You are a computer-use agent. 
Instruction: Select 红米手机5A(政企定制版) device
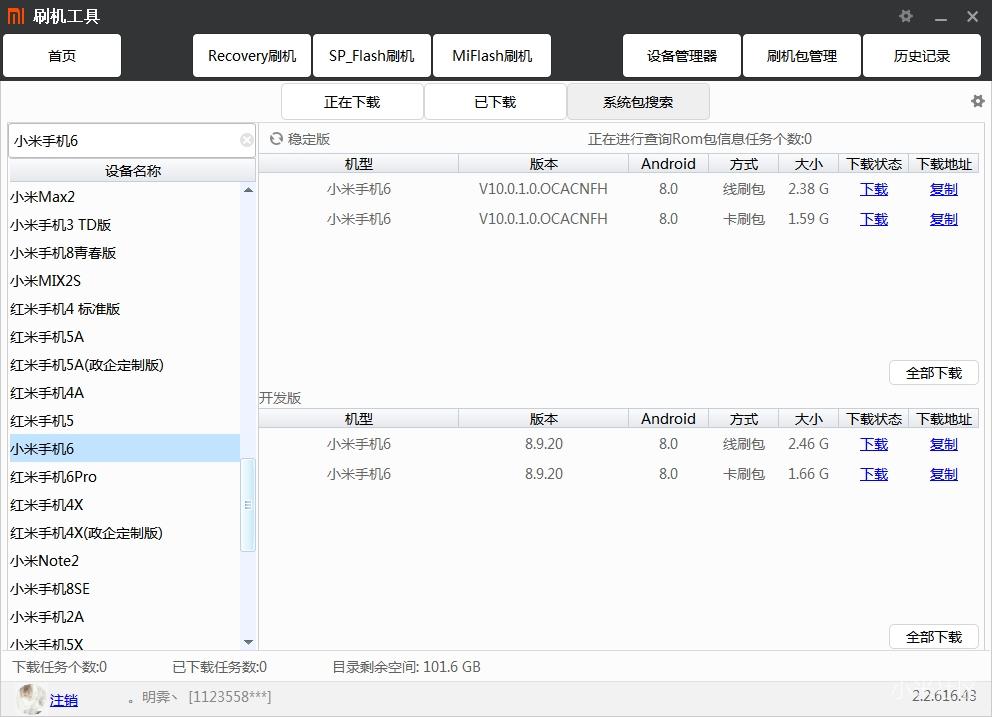click(124, 365)
